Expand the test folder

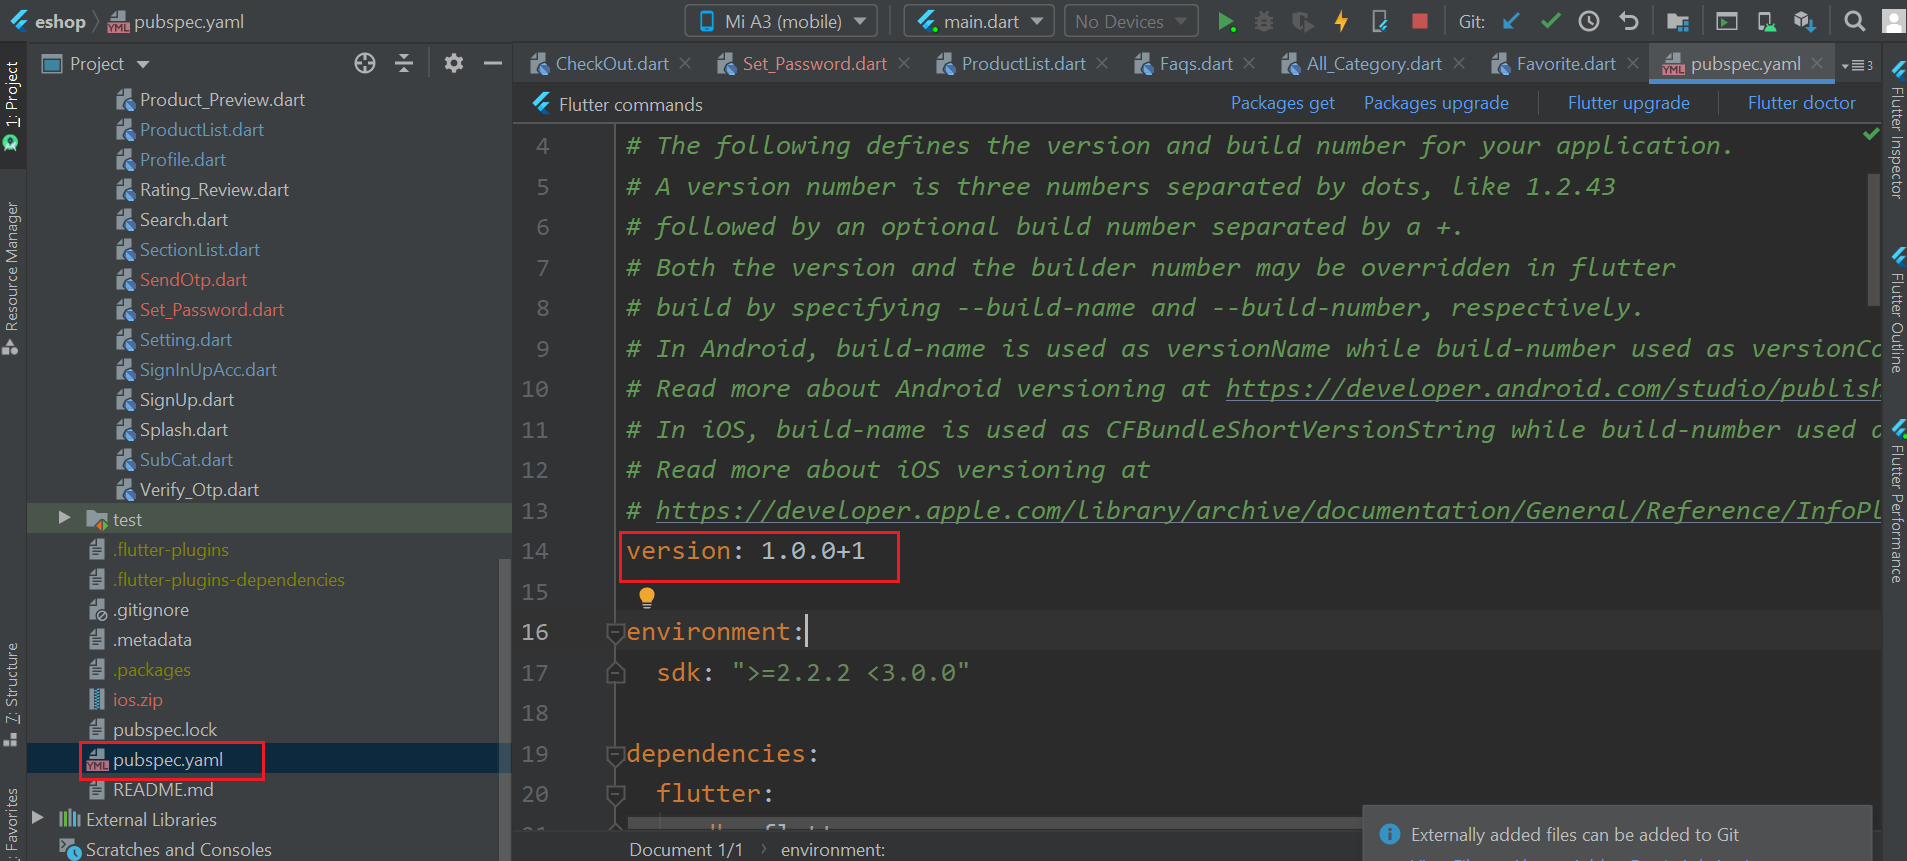point(64,518)
